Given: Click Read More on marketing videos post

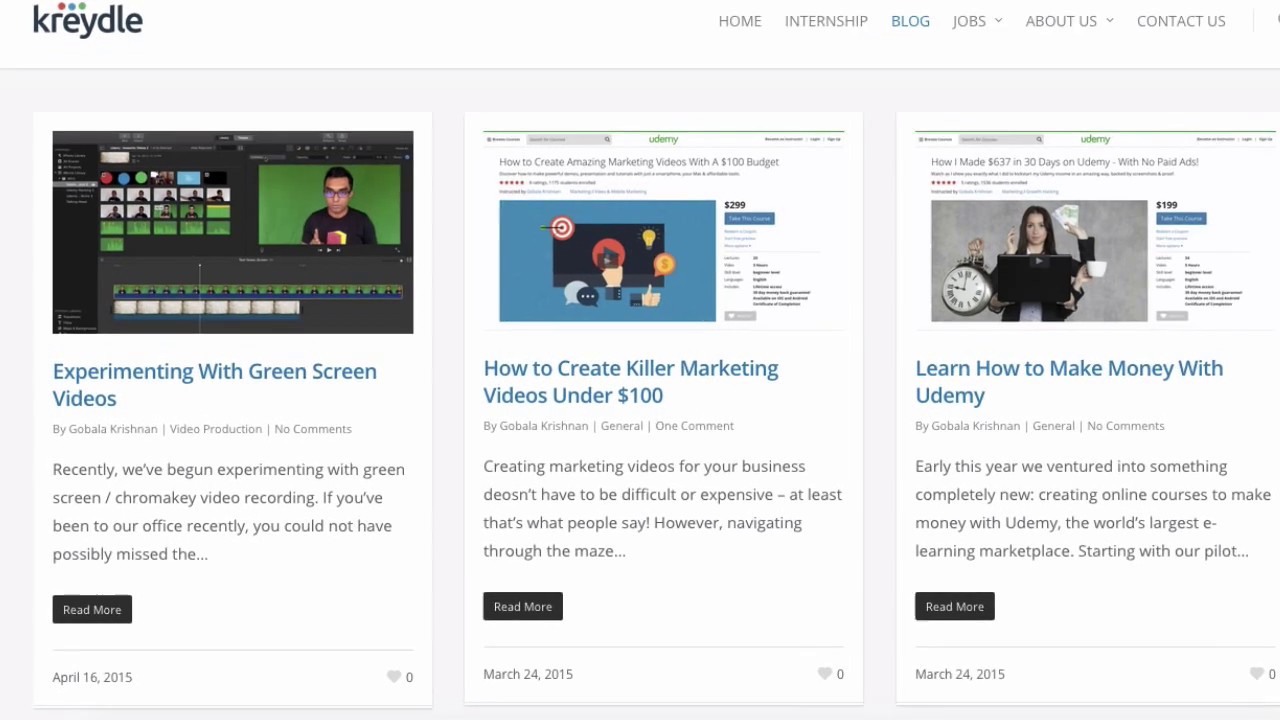Looking at the screenshot, I should pos(523,606).
